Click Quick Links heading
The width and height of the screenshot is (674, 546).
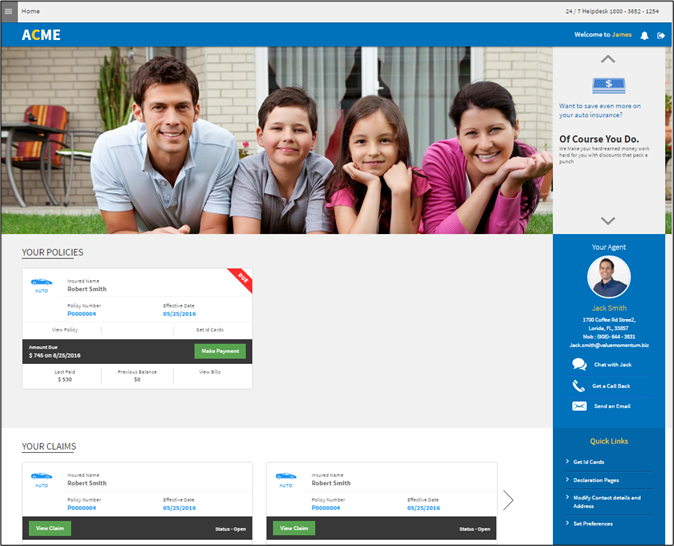click(x=609, y=441)
